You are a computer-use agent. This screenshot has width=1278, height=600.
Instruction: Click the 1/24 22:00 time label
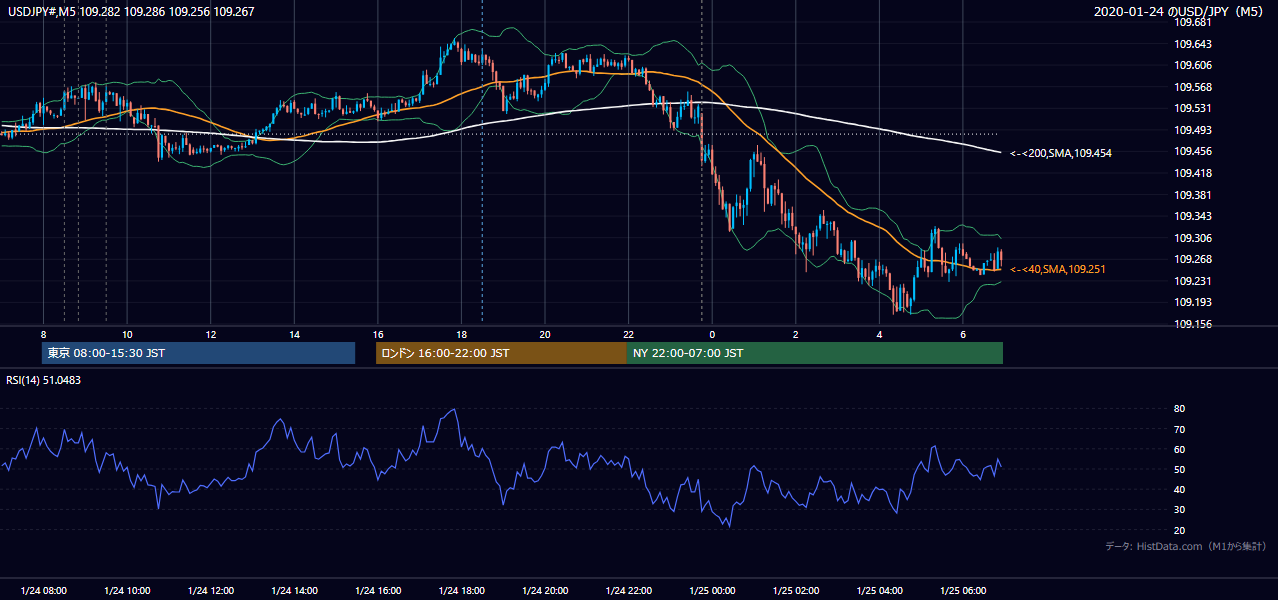pos(628,591)
